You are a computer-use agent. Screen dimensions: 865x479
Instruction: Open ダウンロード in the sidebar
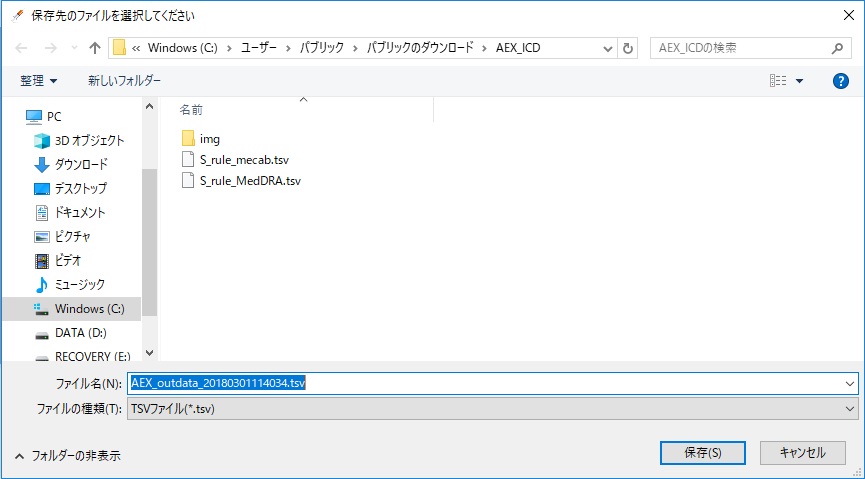81,164
